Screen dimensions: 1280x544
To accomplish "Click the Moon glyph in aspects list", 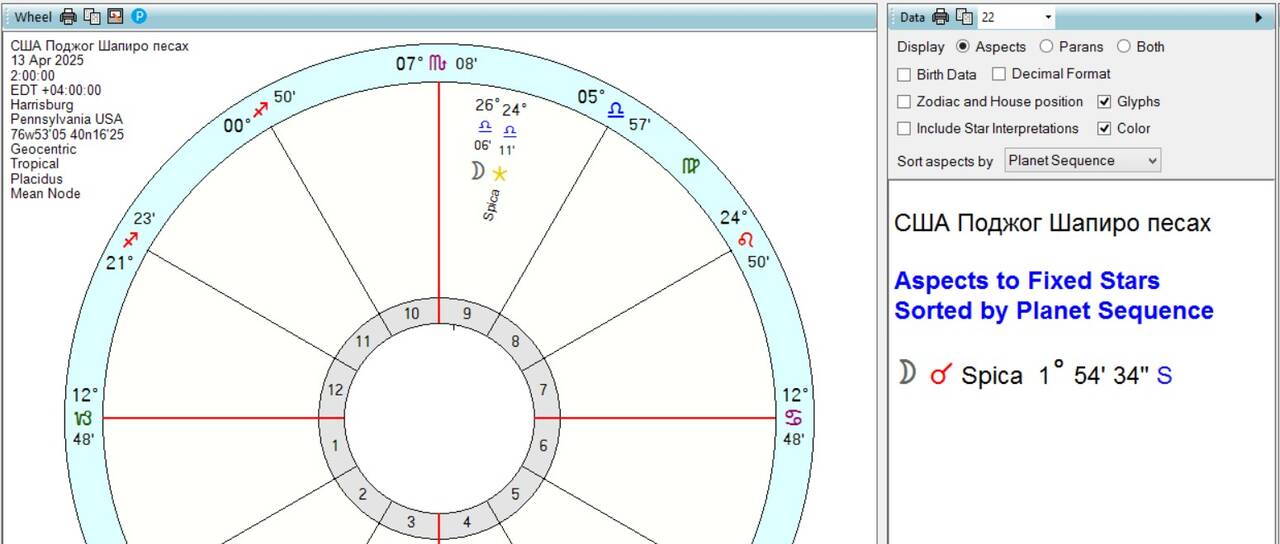I will click(x=907, y=373).
